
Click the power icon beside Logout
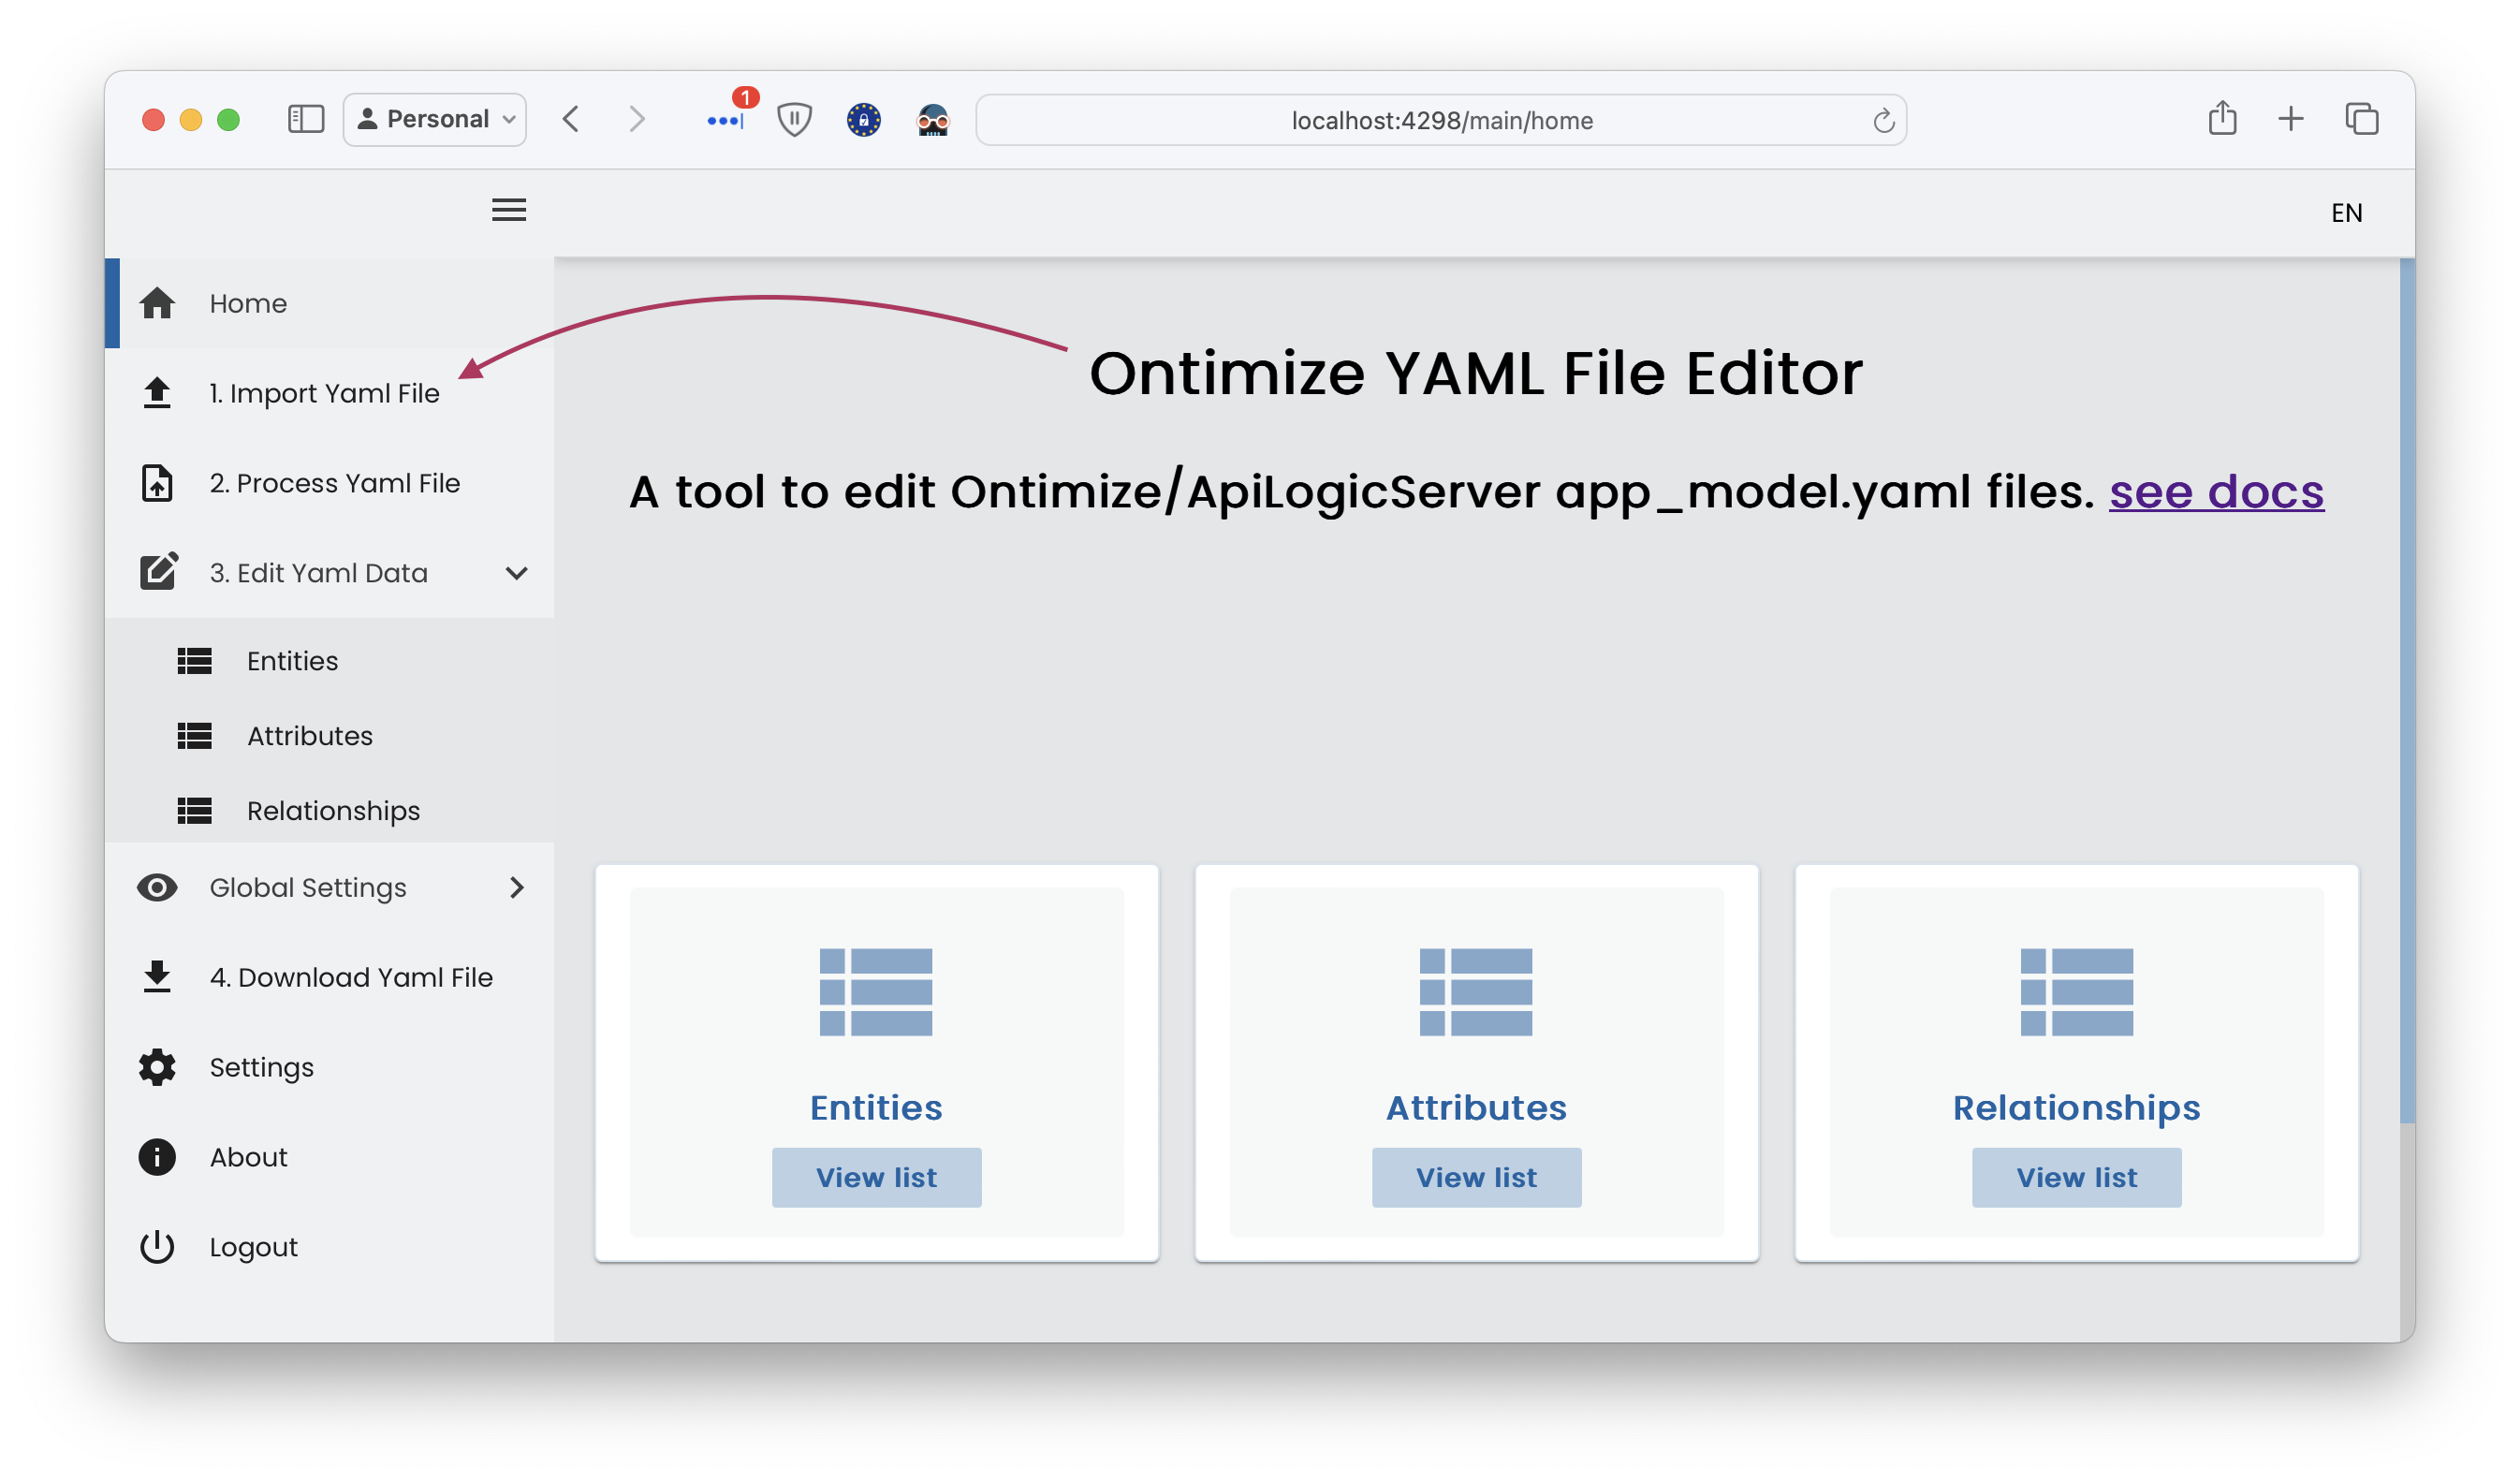[x=157, y=1247]
